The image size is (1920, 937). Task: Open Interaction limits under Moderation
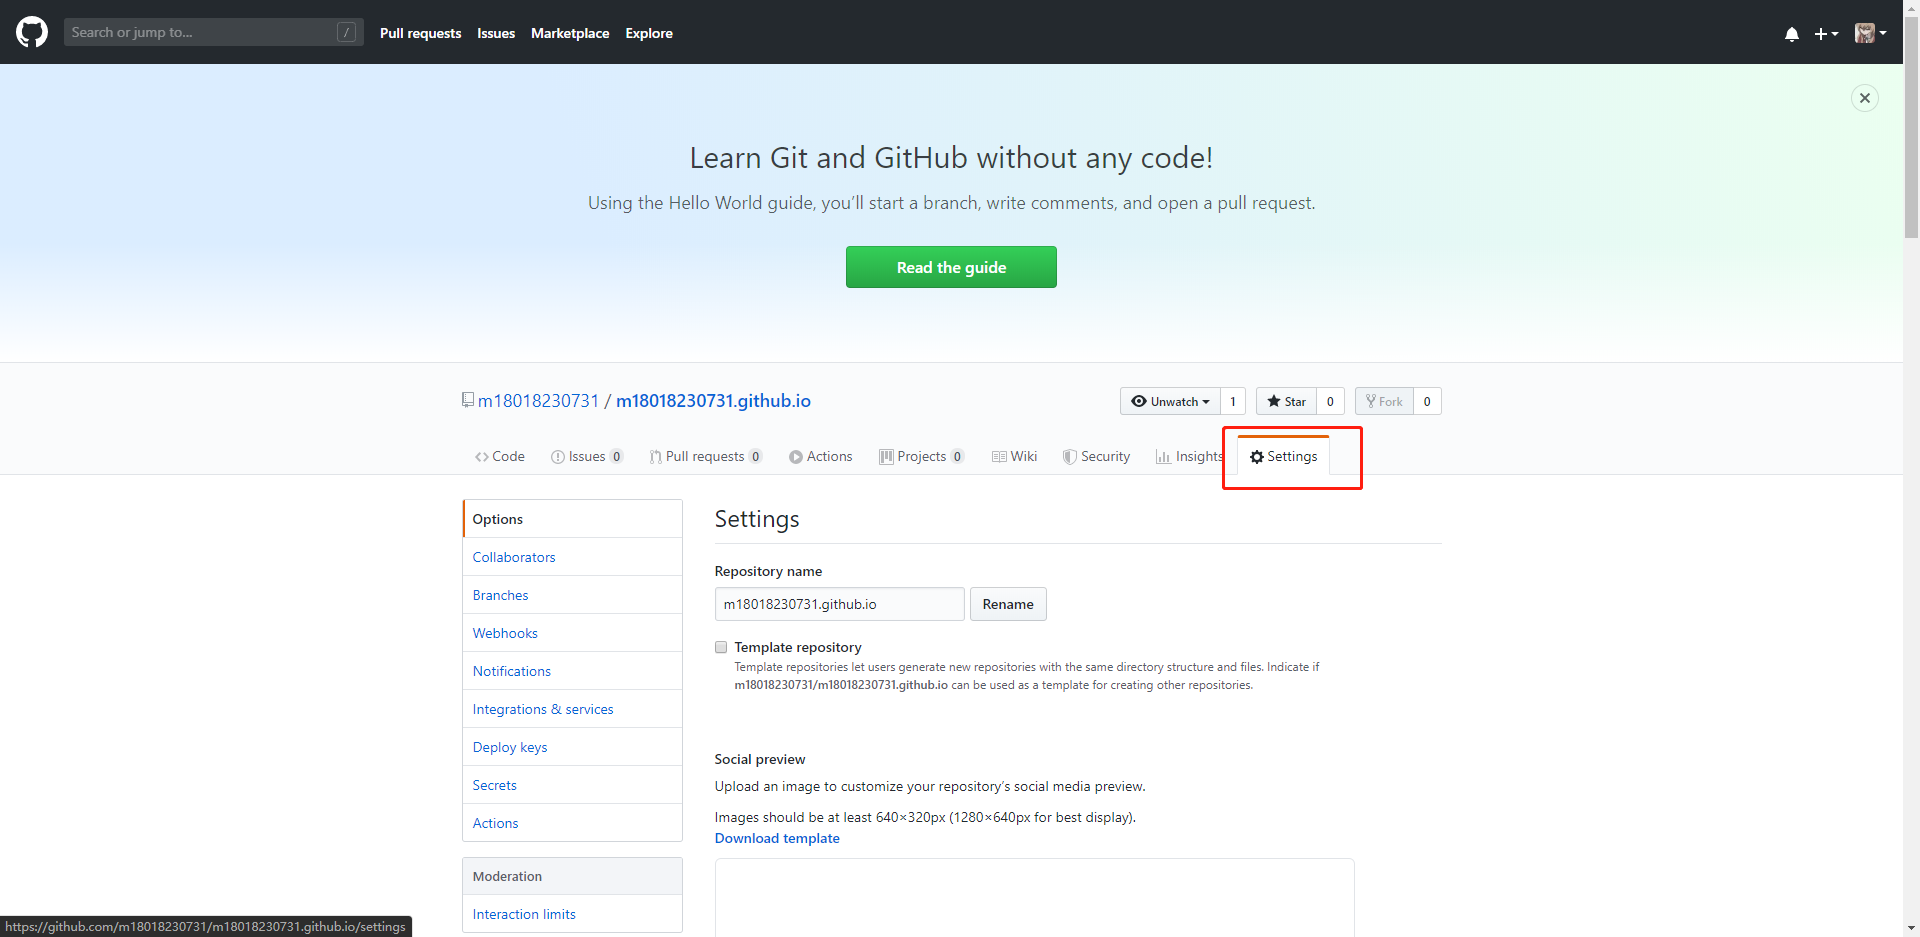tap(572, 914)
